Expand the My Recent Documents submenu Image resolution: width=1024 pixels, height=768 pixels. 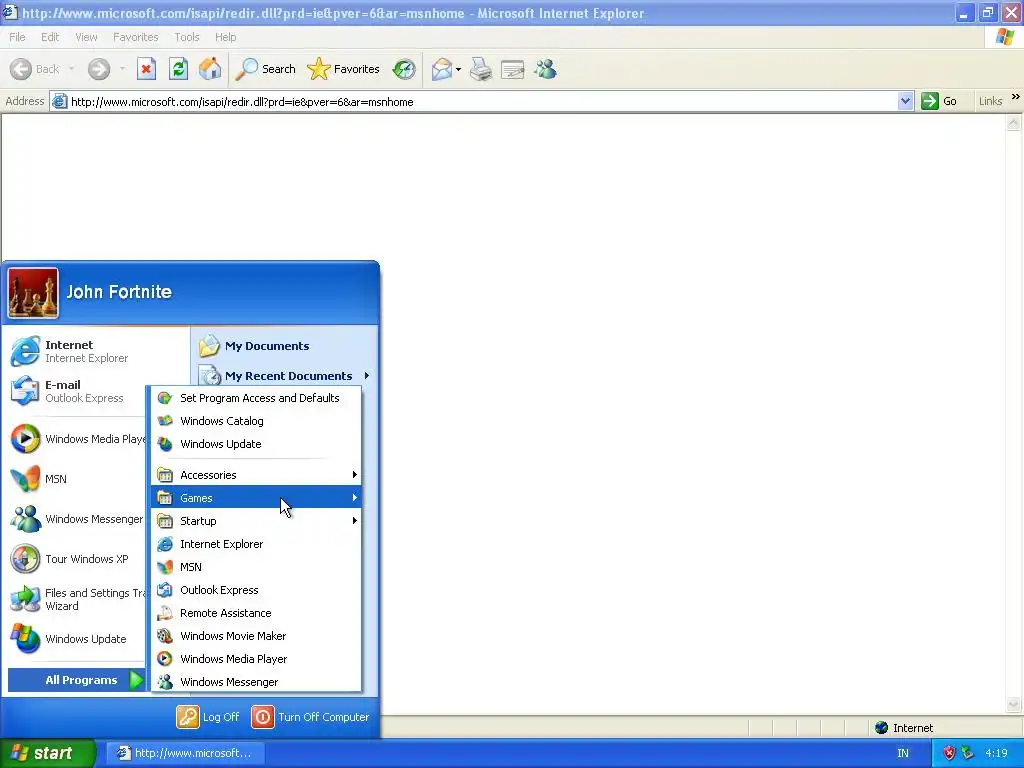[285, 376]
